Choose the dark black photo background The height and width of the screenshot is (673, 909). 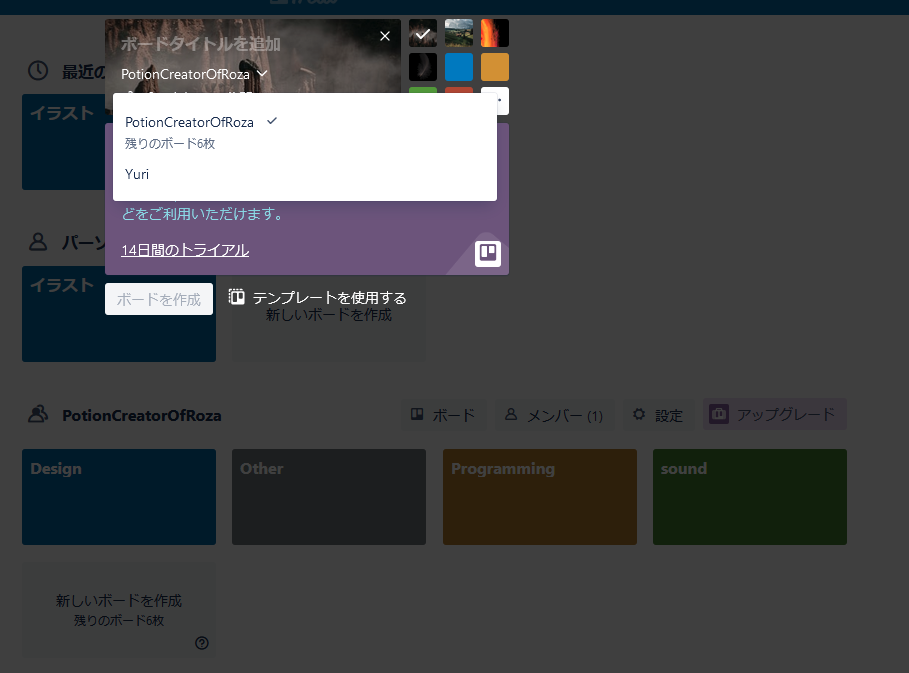pyautogui.click(x=423, y=67)
